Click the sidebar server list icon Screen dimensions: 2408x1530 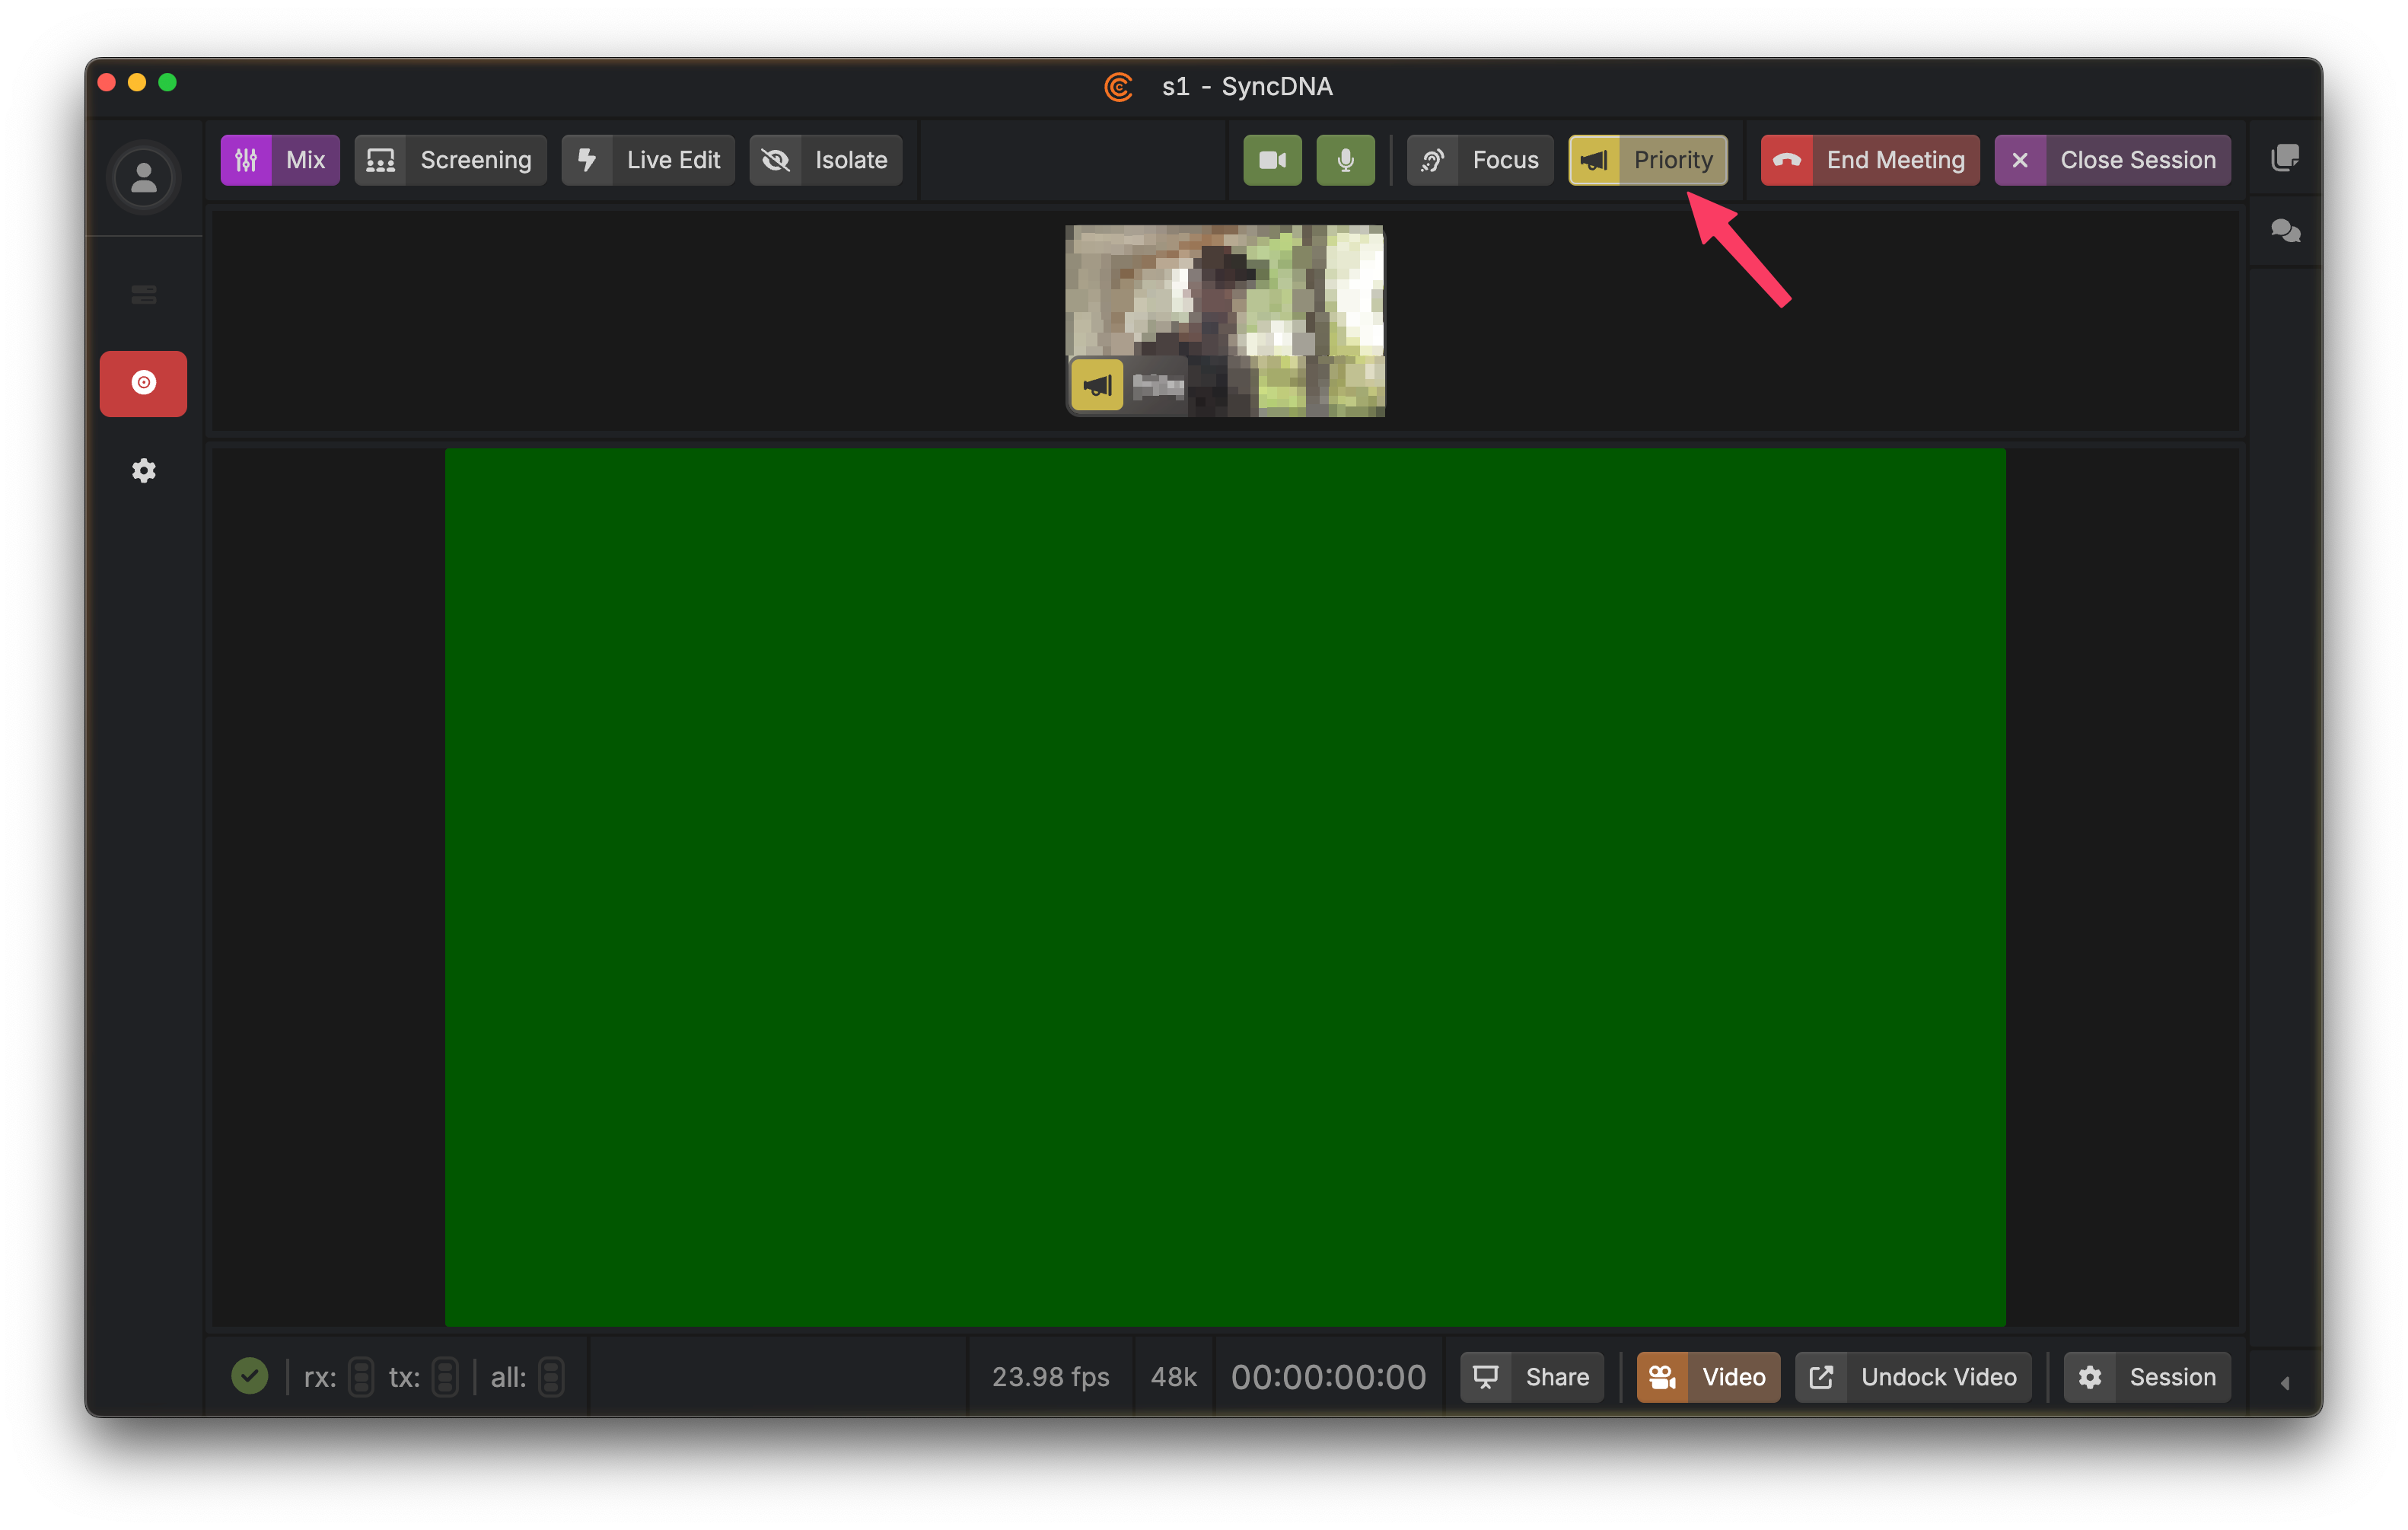click(x=143, y=294)
